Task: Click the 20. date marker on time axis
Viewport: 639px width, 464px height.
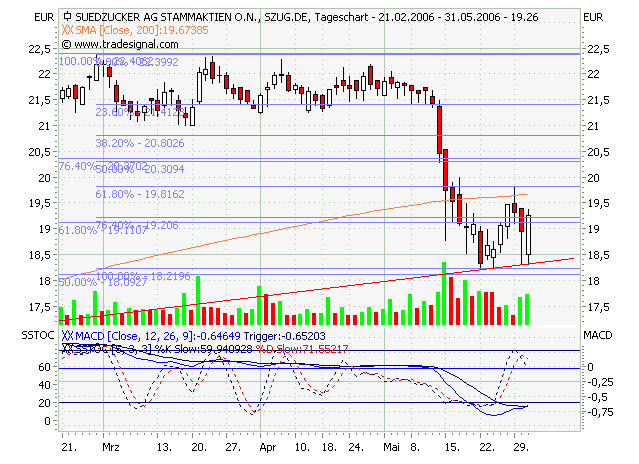Action: pyautogui.click(x=199, y=447)
